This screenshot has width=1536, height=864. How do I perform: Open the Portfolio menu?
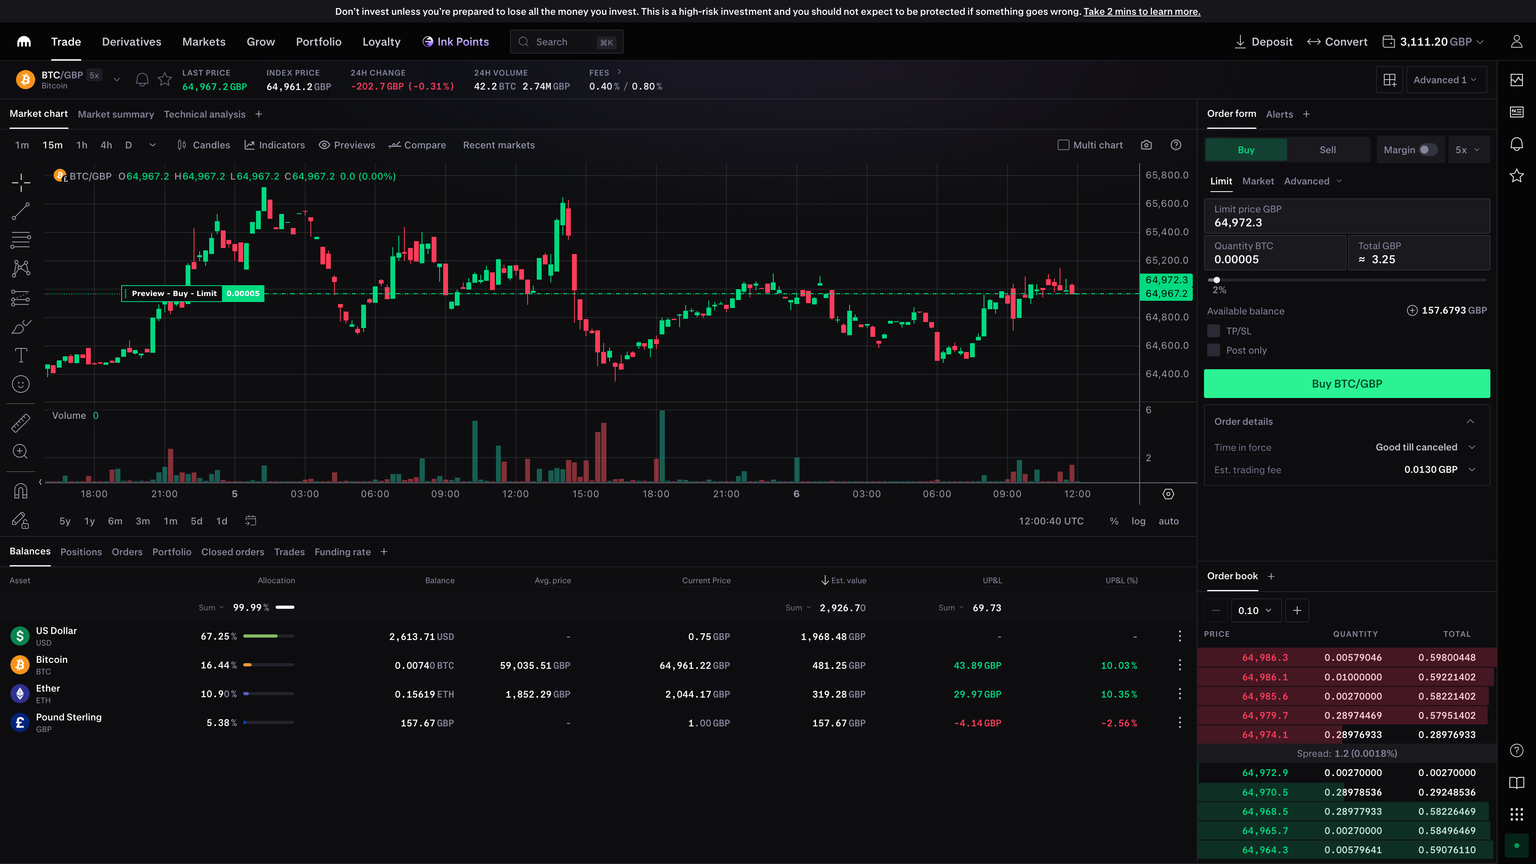pyautogui.click(x=318, y=42)
